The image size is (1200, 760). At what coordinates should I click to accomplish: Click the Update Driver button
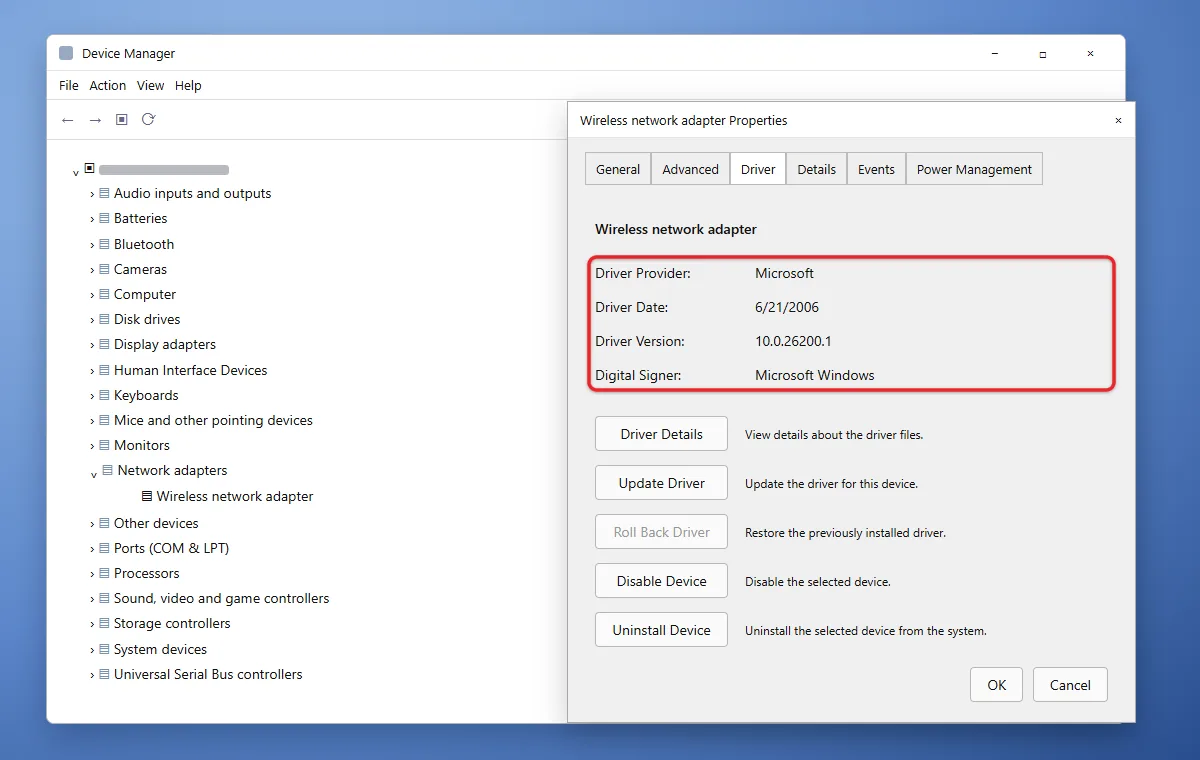tap(661, 483)
